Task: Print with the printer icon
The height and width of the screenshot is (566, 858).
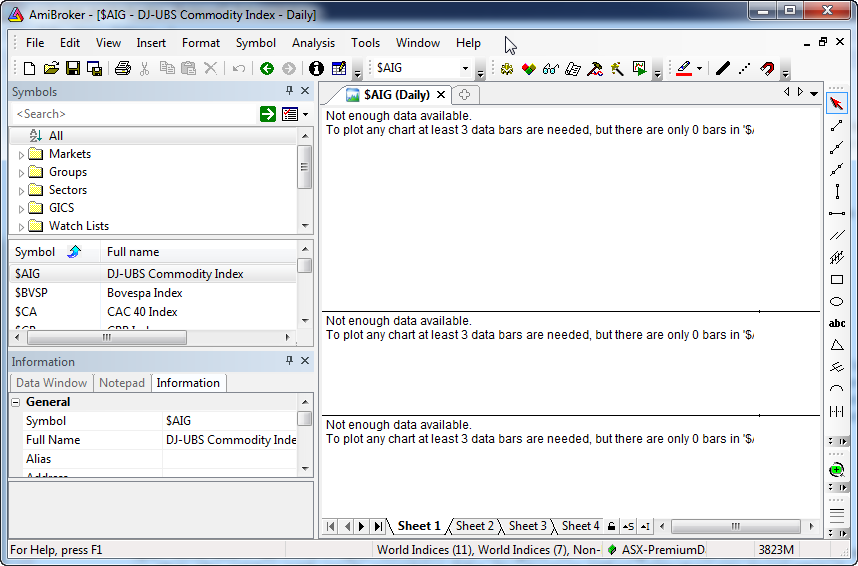Action: (x=123, y=68)
